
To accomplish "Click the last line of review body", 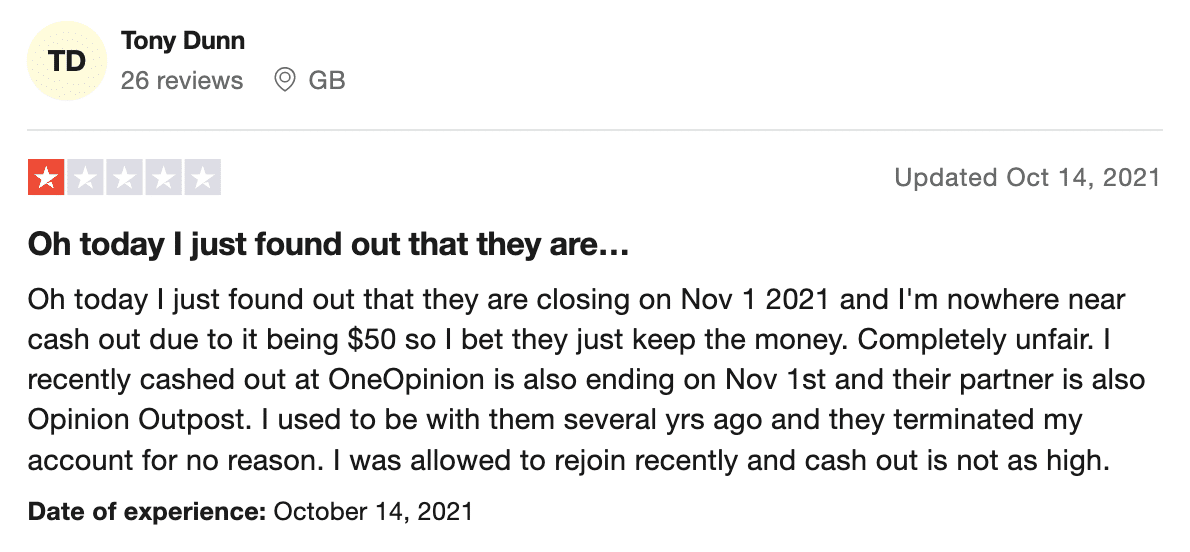I will click(x=569, y=461).
